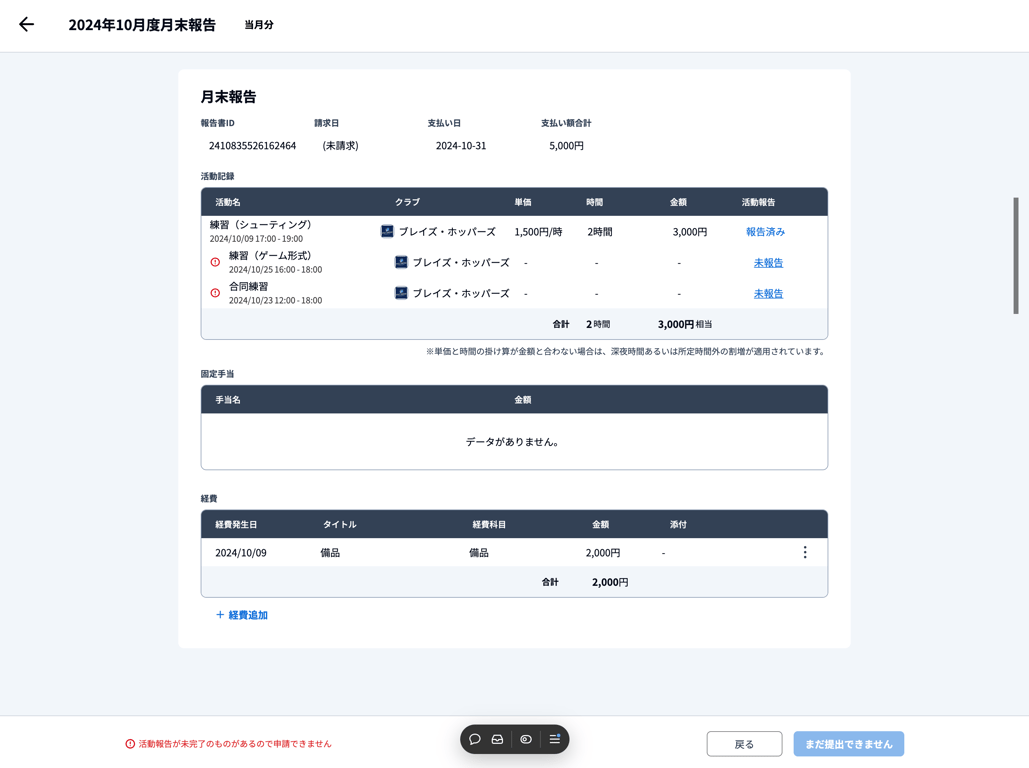
Task: Click 未報告 link for 練習（ゲーム形式）
Action: pos(768,263)
